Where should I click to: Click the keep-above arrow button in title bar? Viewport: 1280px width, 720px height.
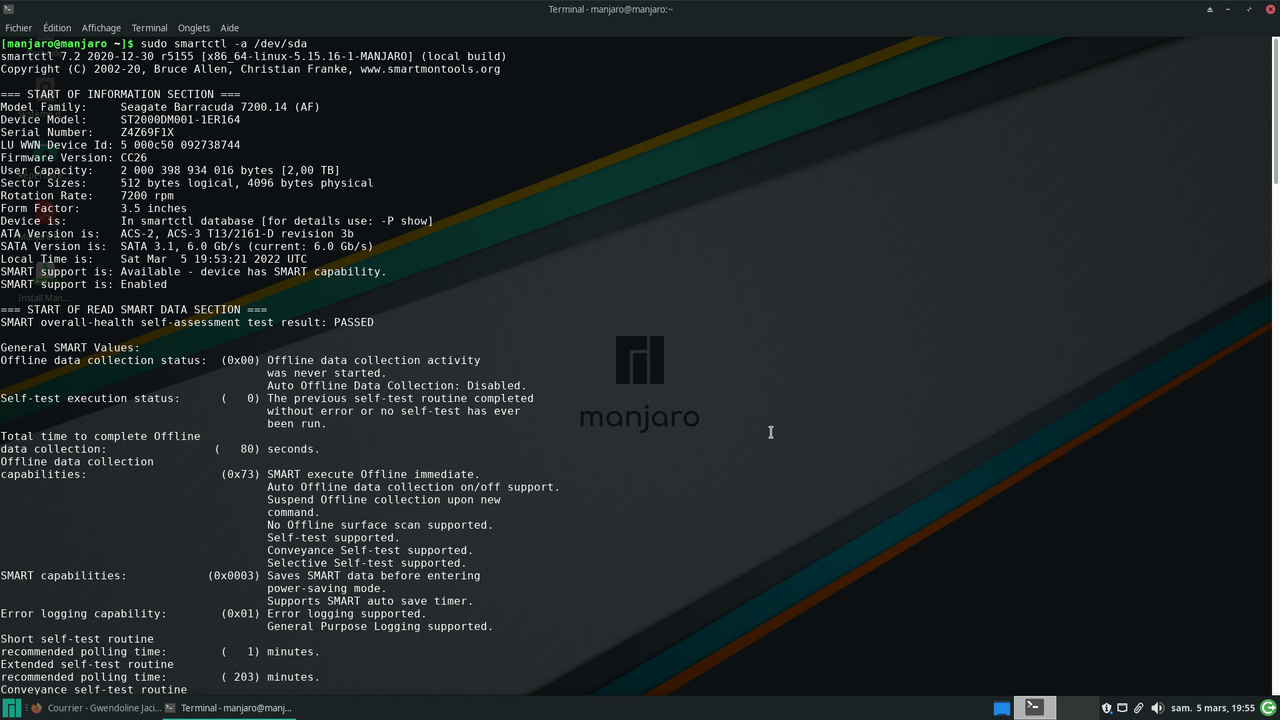(1210, 9)
